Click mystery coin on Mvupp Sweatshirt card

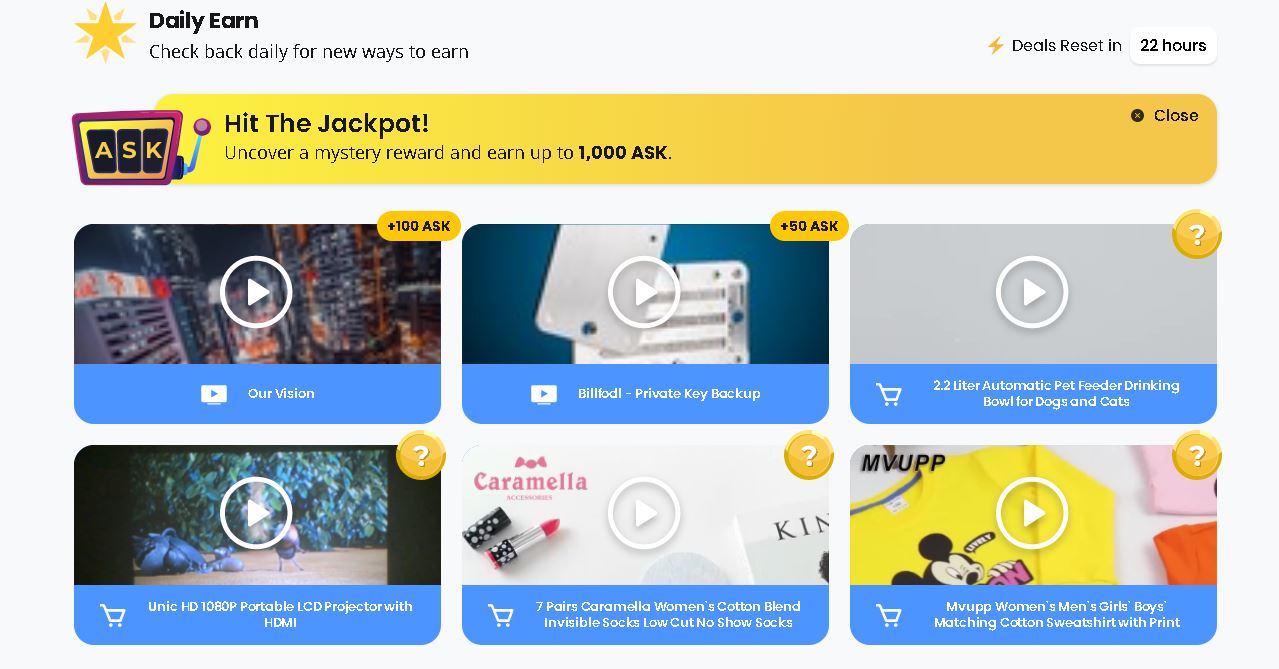1196,456
